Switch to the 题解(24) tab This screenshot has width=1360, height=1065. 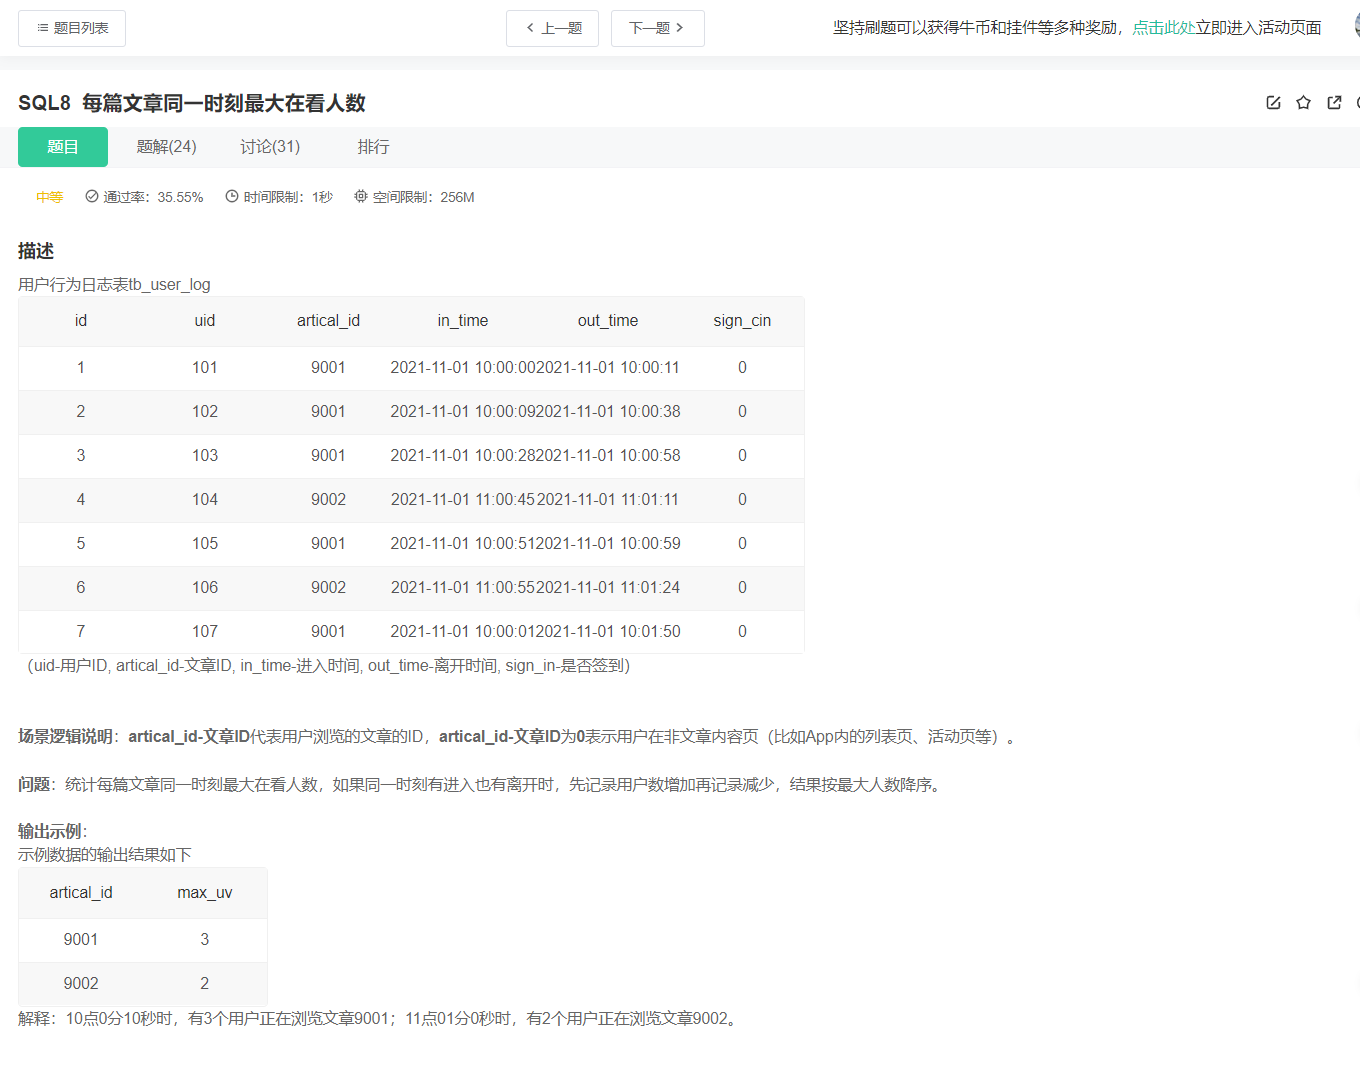[166, 147]
